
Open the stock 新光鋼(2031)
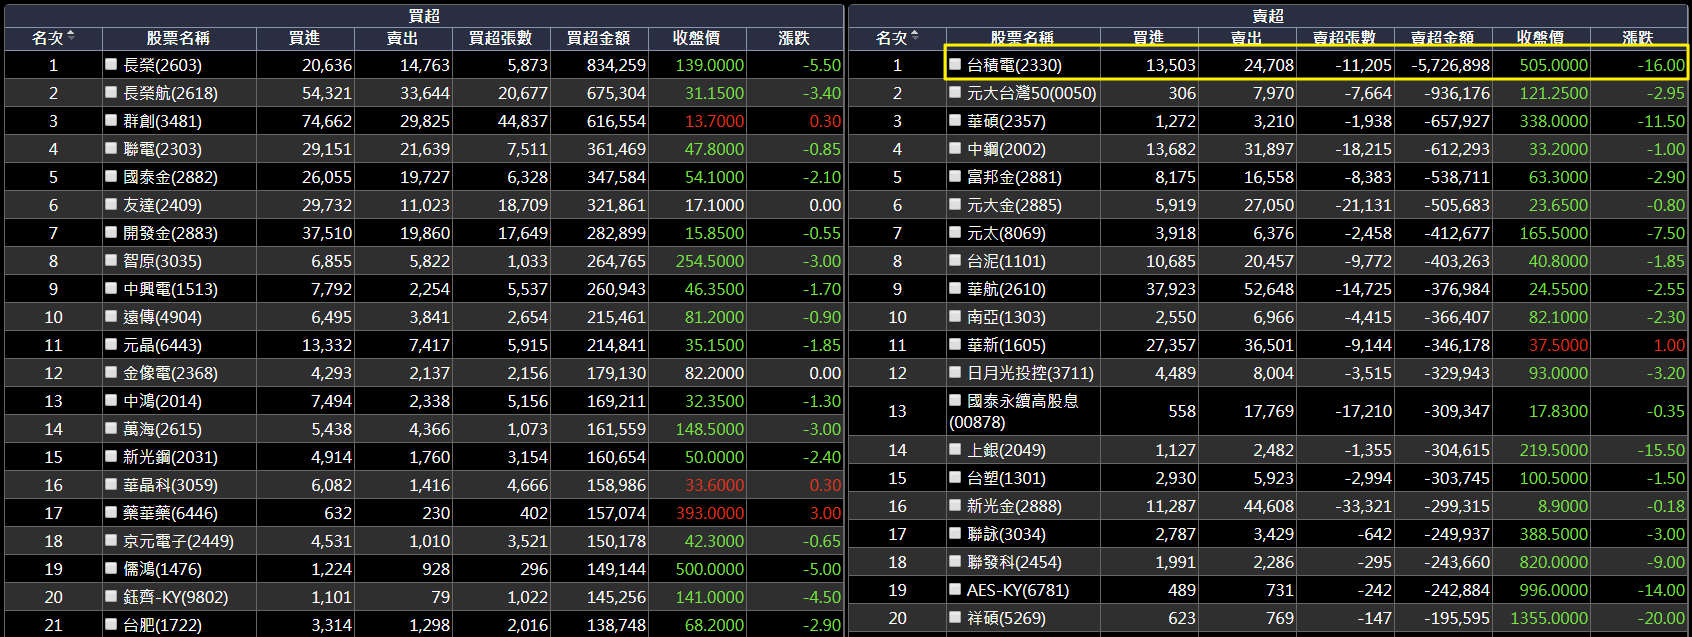(170, 457)
